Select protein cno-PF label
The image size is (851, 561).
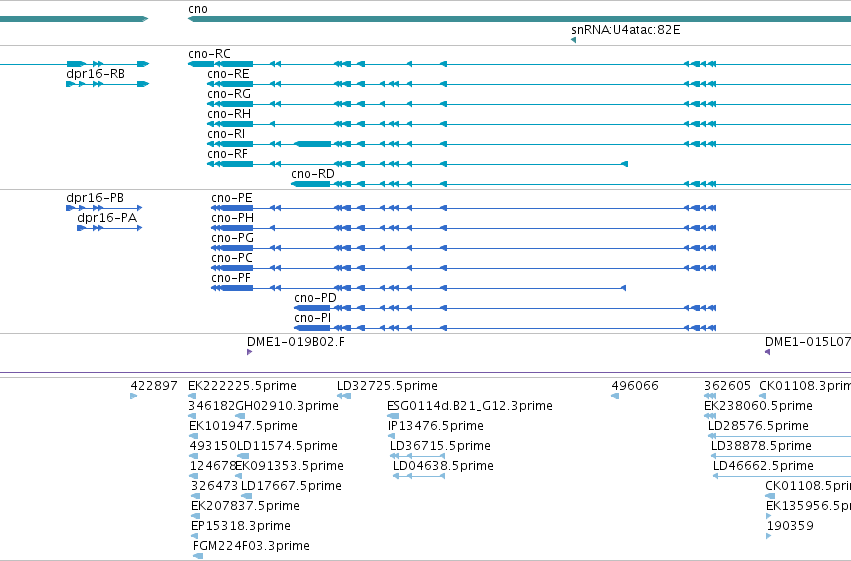click(231, 278)
